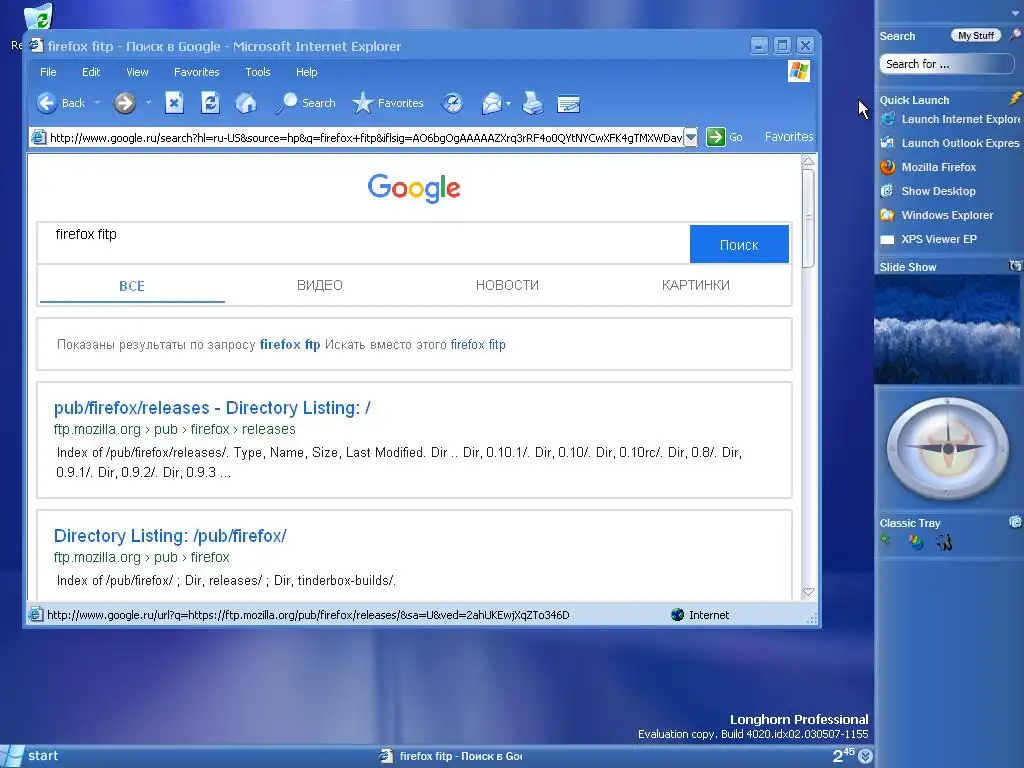This screenshot has height=768, width=1024.
Task: Open the File menu
Action: (x=48, y=72)
